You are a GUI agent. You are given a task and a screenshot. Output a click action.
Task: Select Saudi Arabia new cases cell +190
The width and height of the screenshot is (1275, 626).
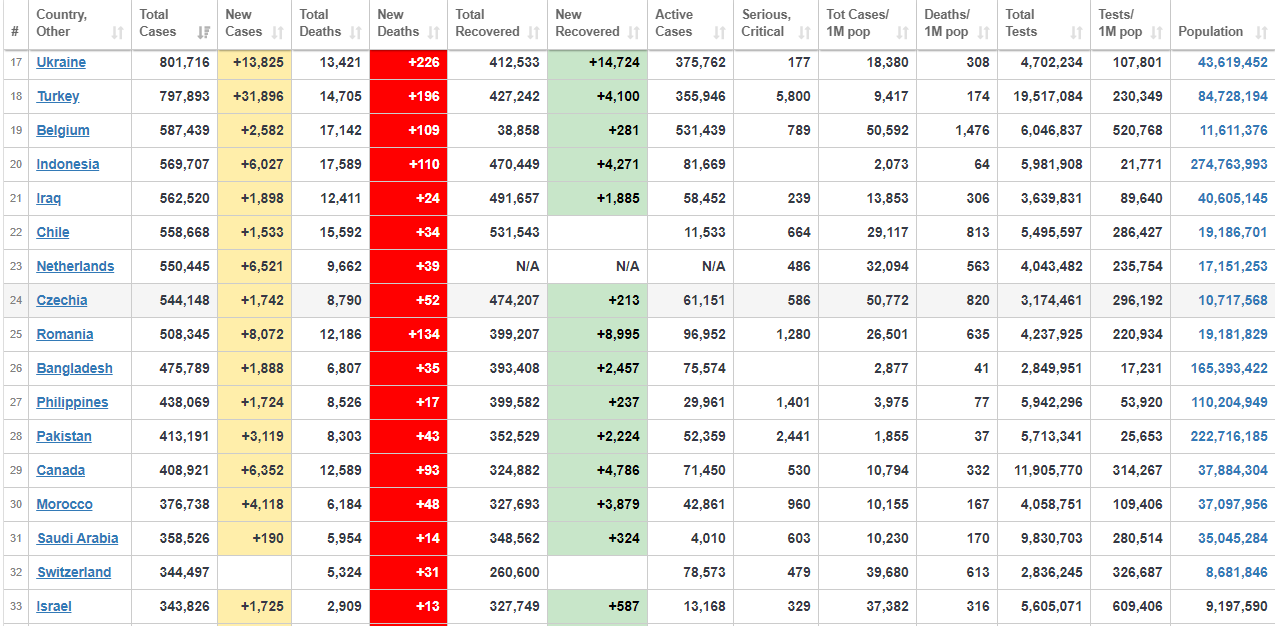254,538
